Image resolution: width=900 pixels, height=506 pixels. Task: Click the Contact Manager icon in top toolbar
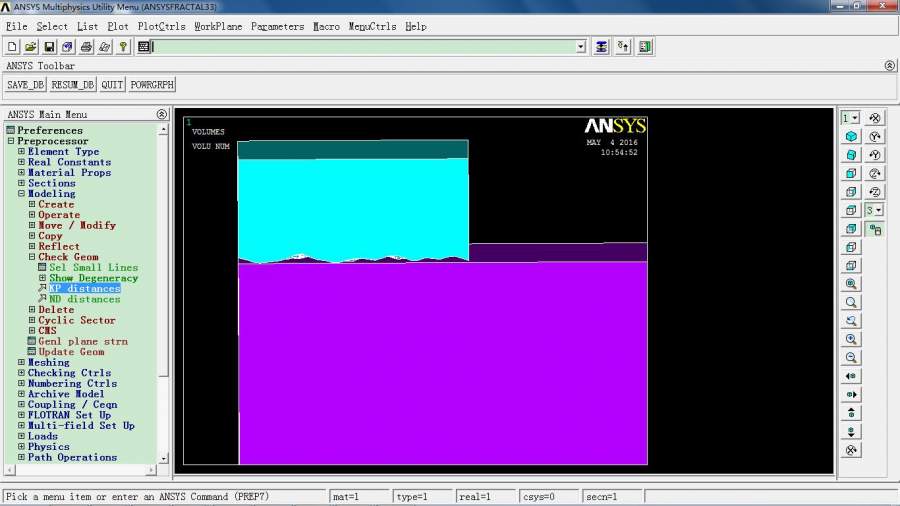click(645, 47)
